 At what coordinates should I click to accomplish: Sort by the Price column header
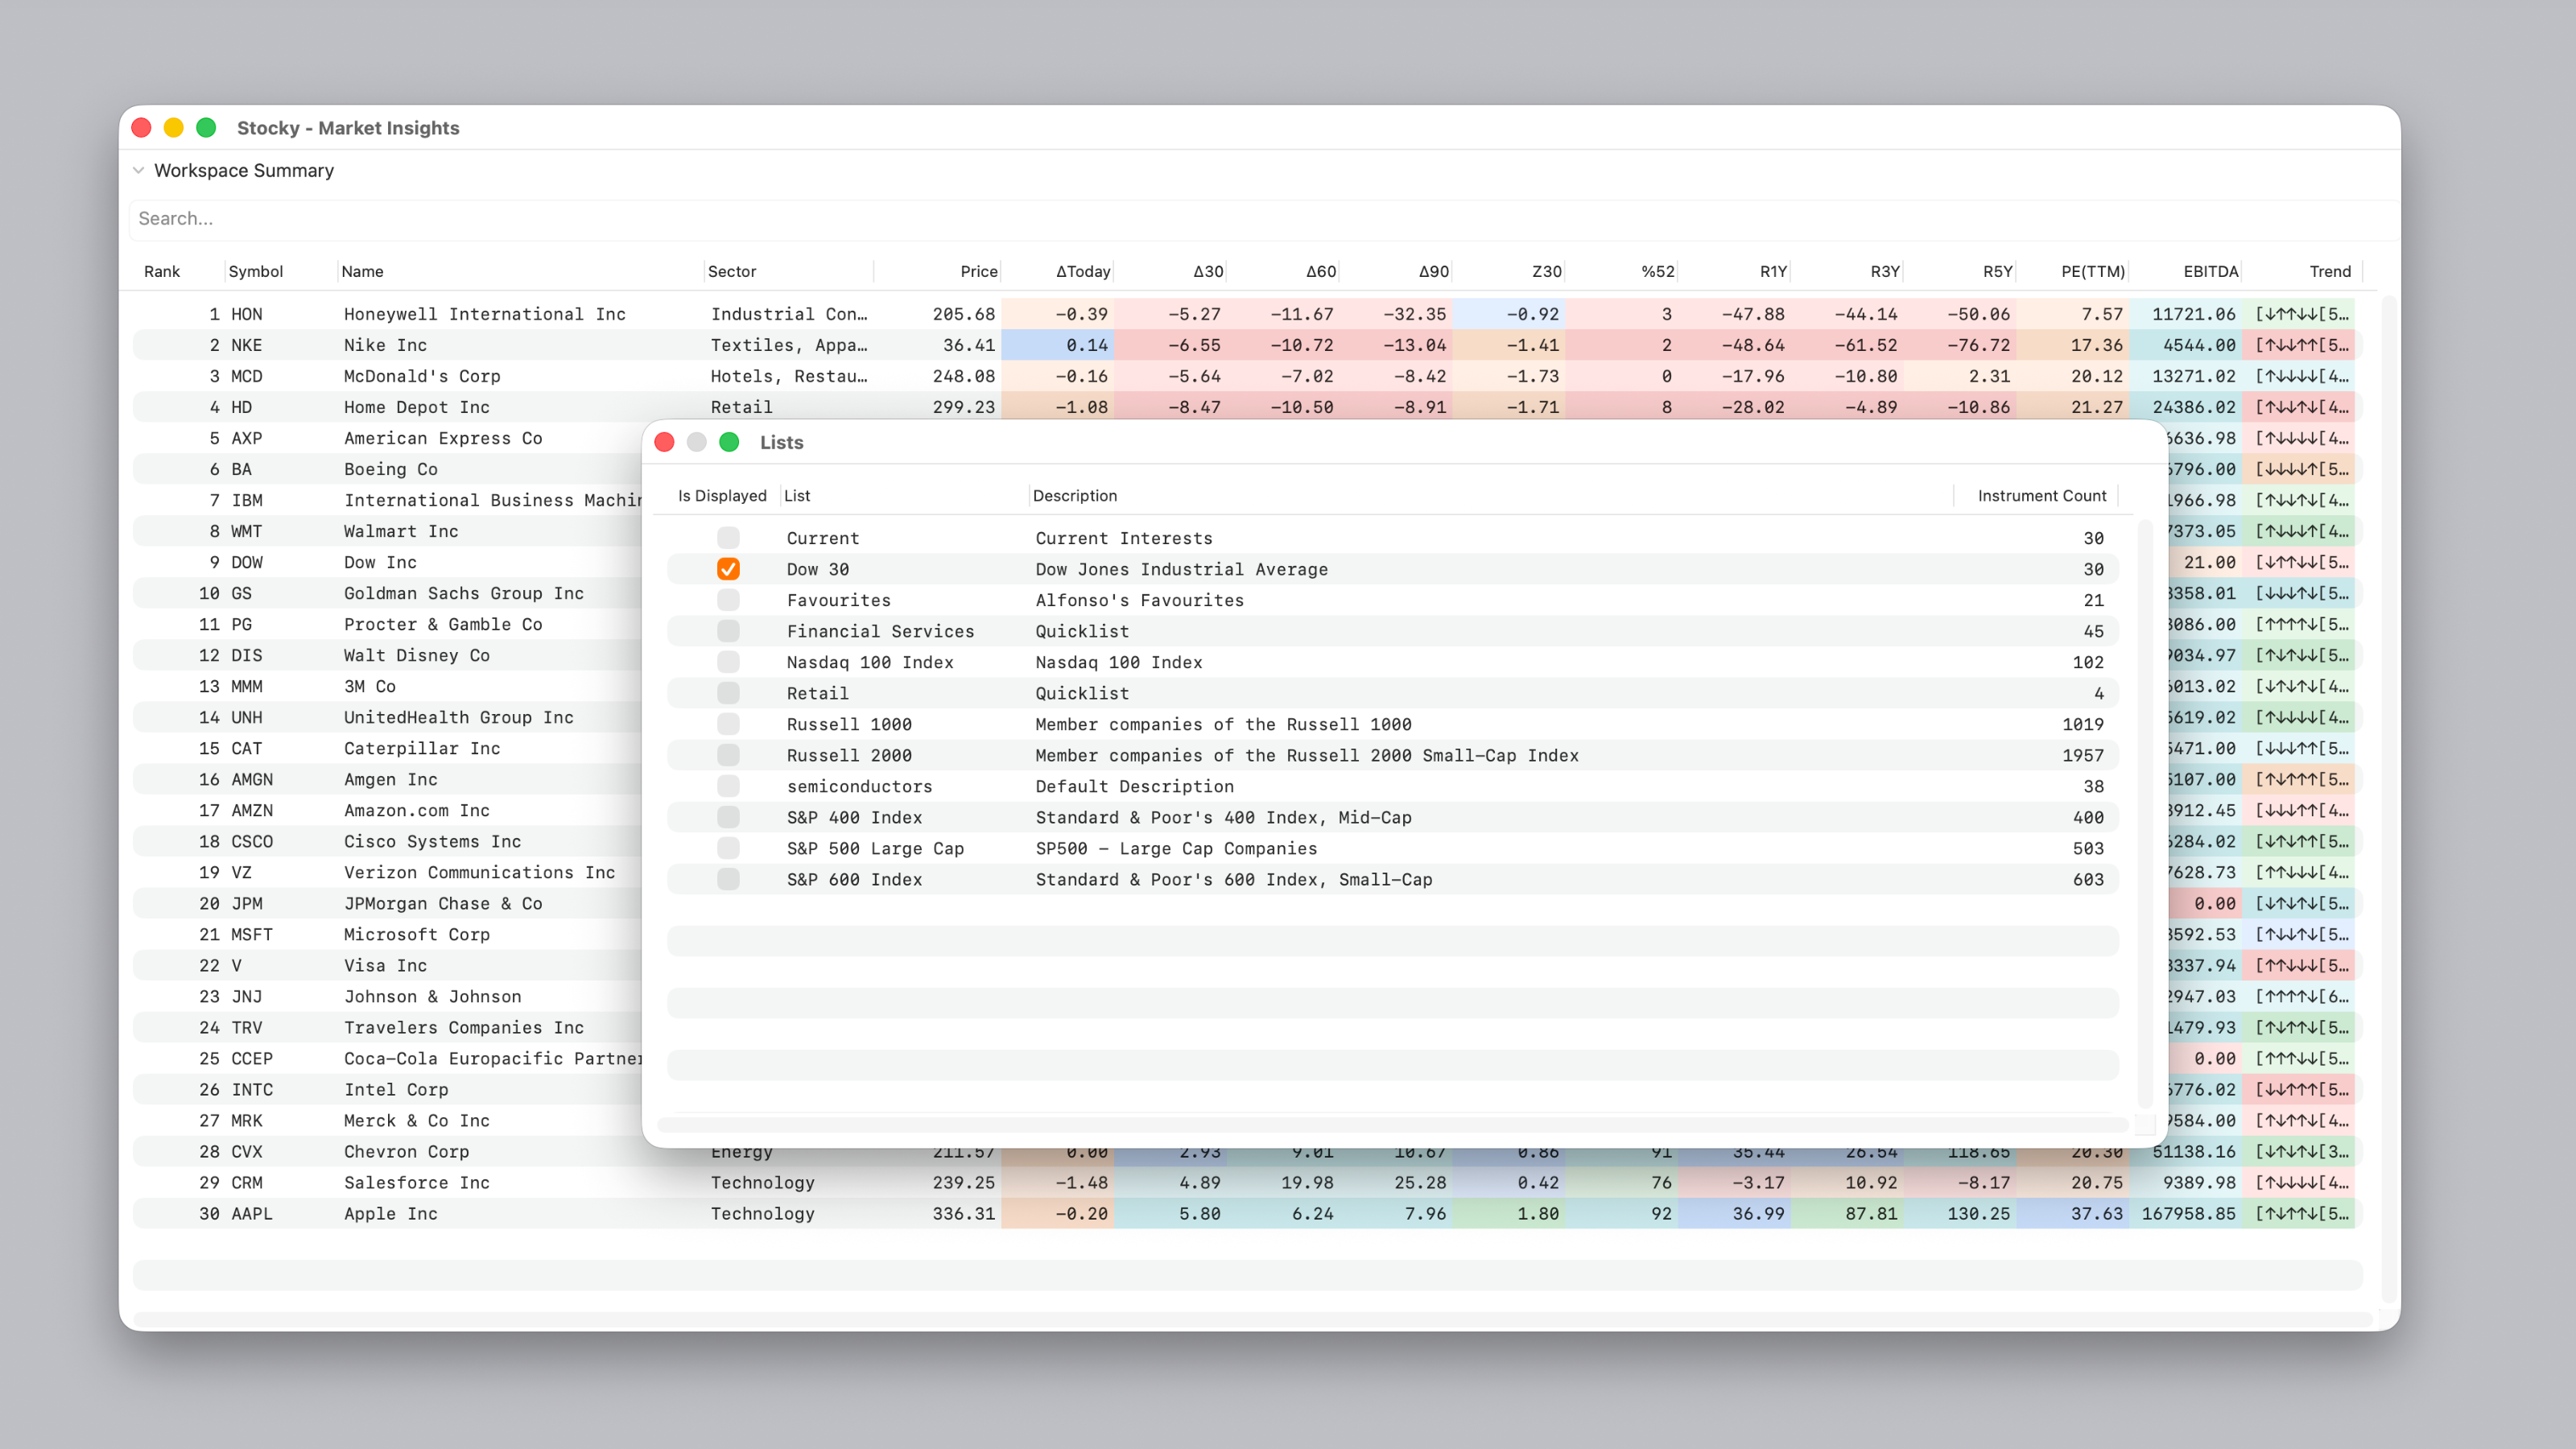coord(978,271)
